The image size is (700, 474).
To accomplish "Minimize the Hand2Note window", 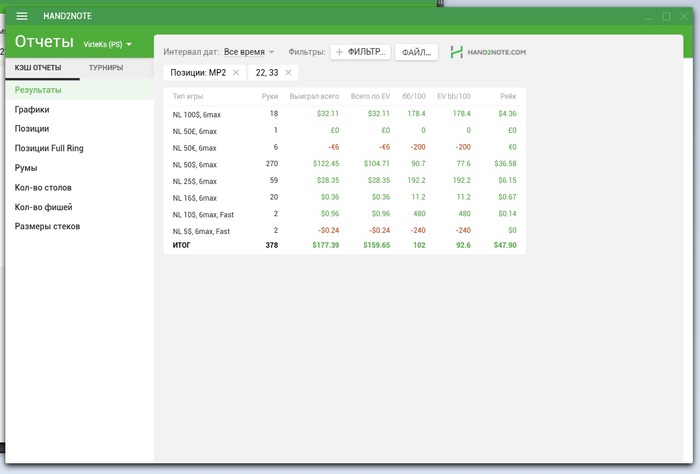I will pyautogui.click(x=649, y=17).
